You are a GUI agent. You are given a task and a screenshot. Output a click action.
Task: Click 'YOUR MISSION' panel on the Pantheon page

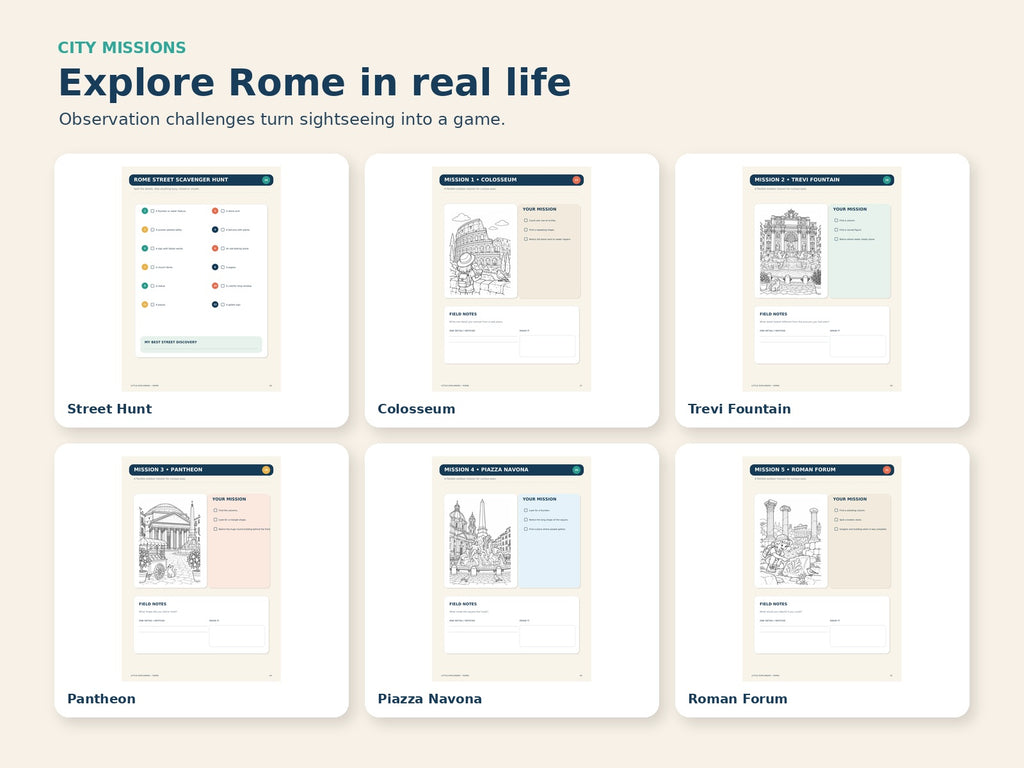click(x=239, y=541)
